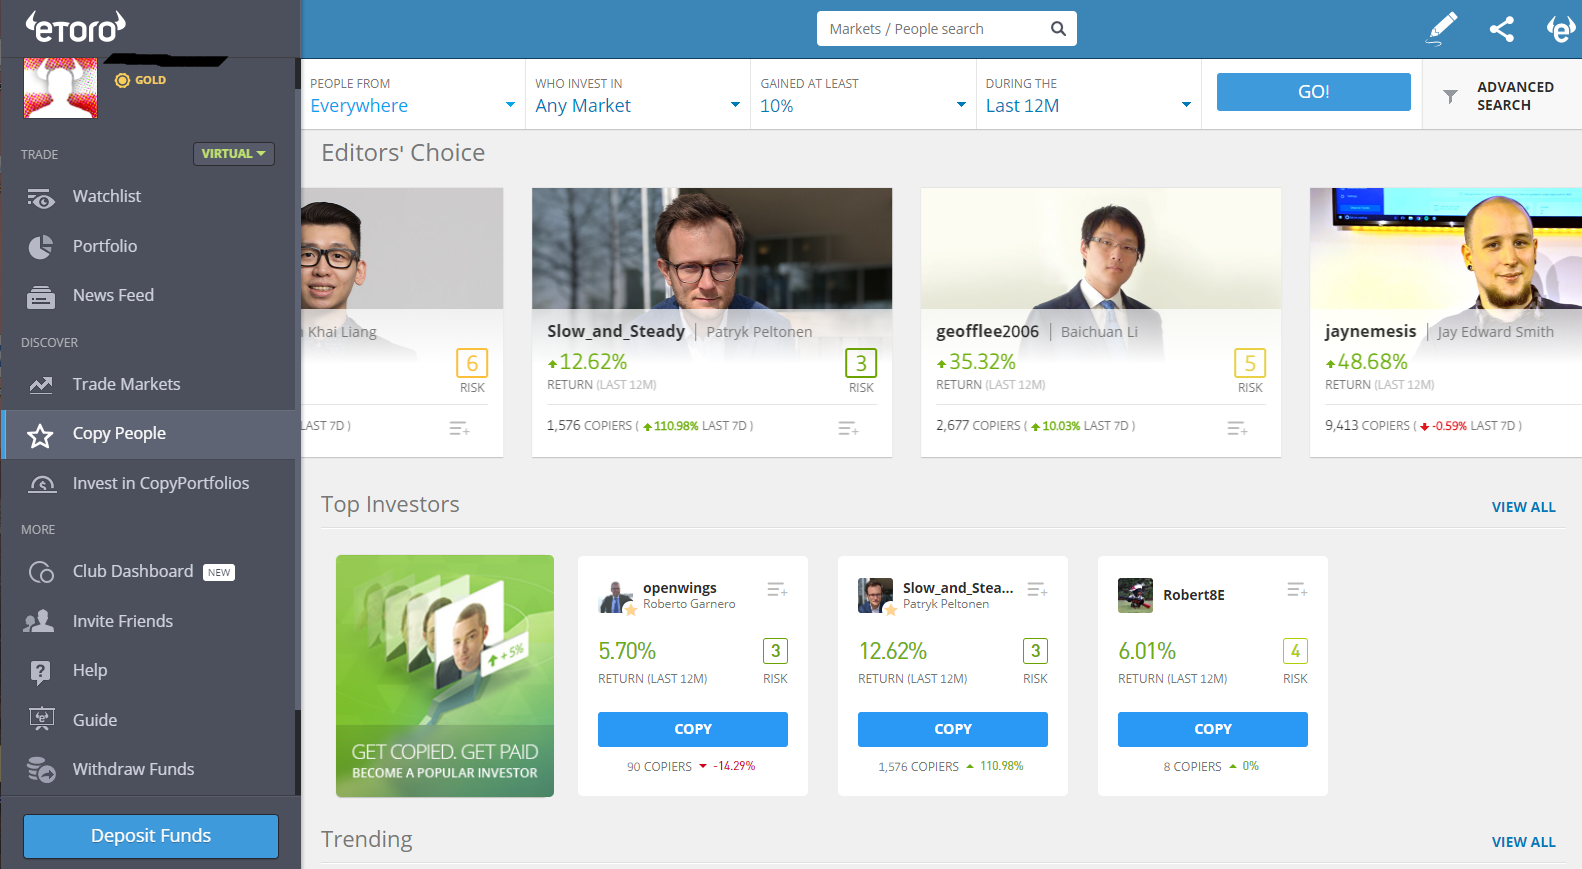The width and height of the screenshot is (1582, 869).
Task: Click the user profile avatar
Action: click(x=60, y=87)
